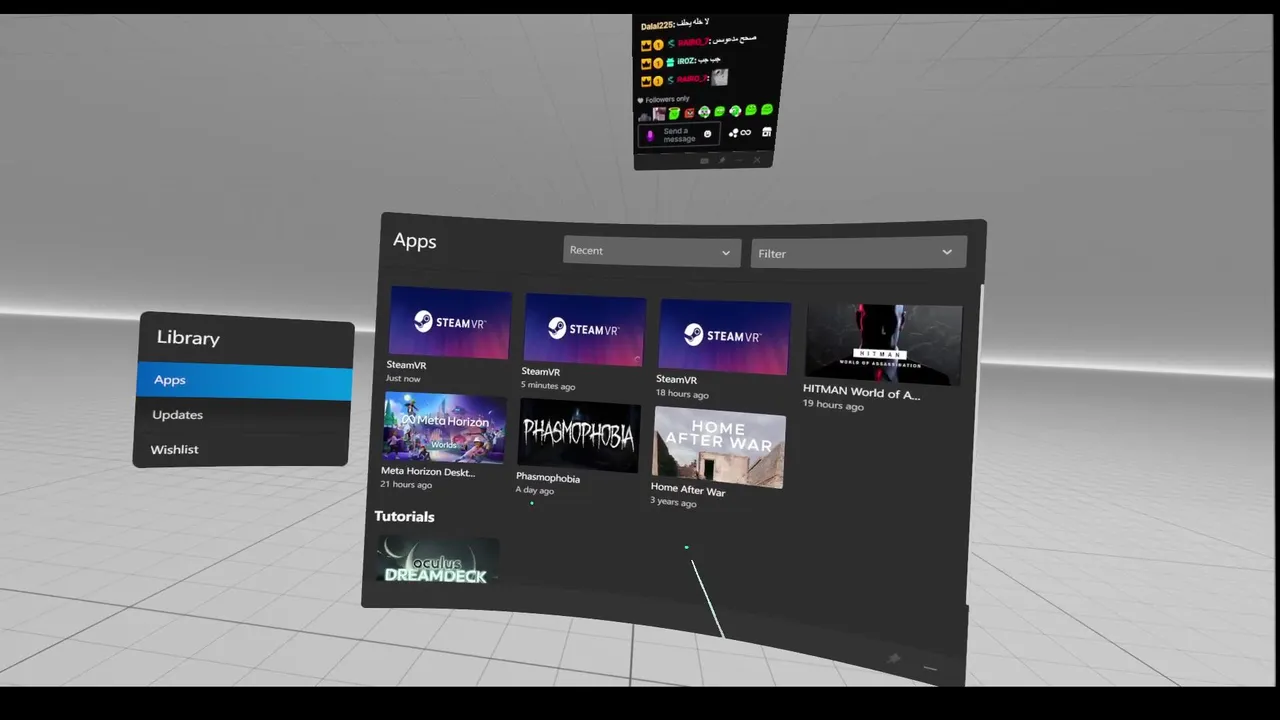Screen dimensions: 1280x720
Task: Click the Send a message field
Action: (x=679, y=135)
